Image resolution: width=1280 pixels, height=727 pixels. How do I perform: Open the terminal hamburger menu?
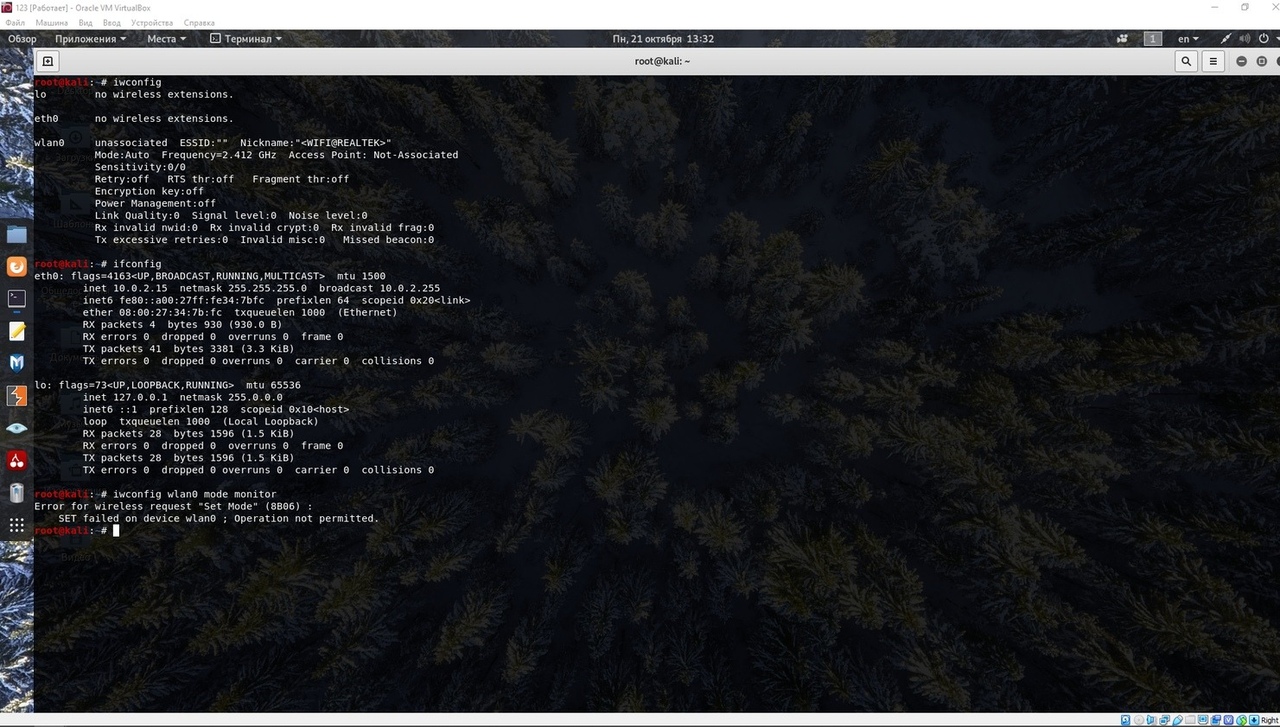[x=1213, y=61]
